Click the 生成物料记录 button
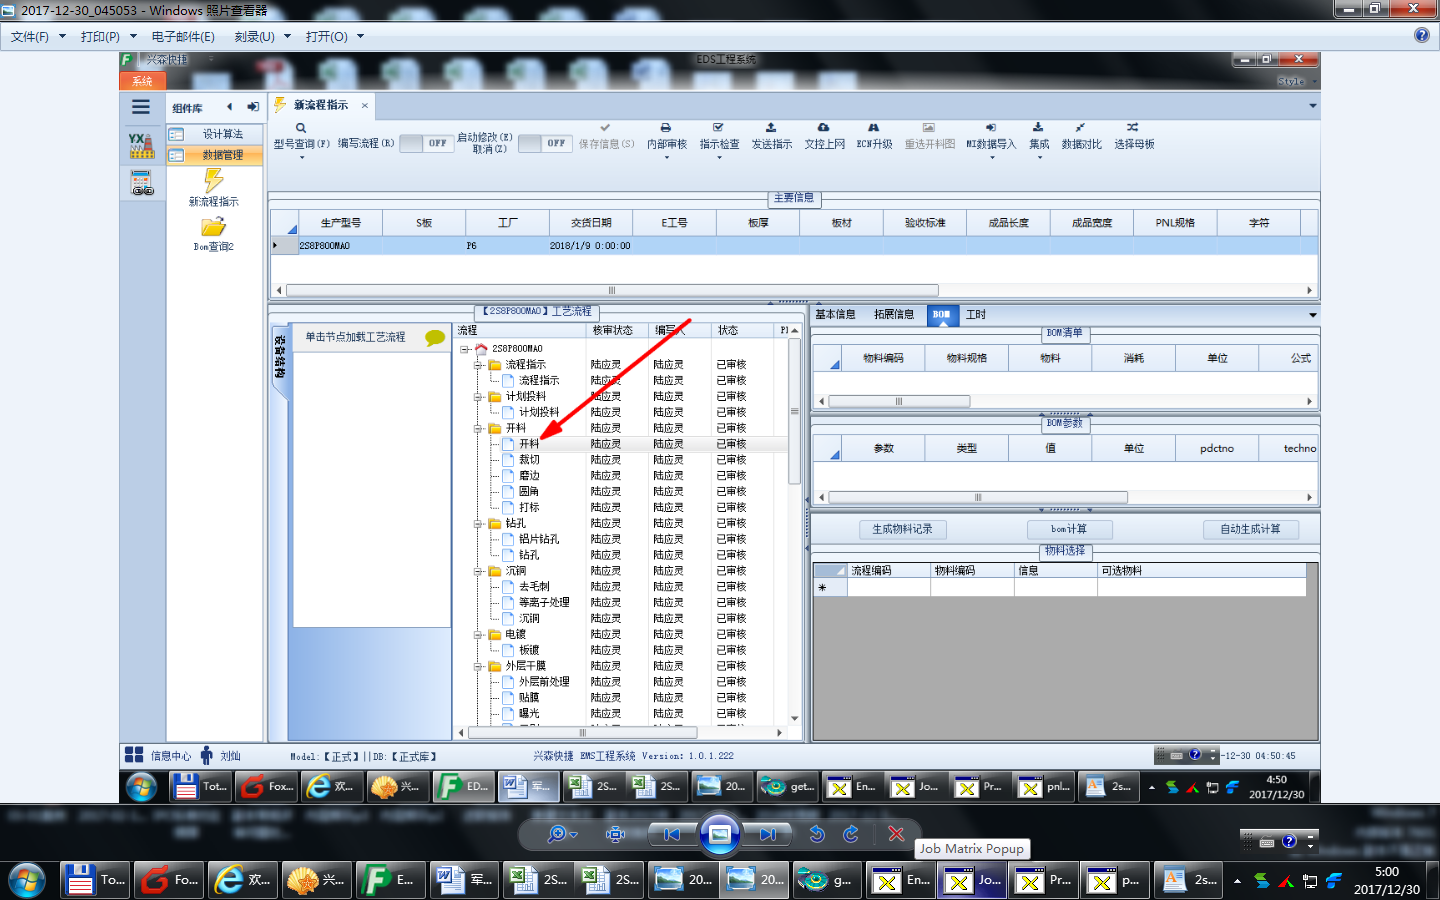This screenshot has height=900, width=1440. (x=902, y=529)
